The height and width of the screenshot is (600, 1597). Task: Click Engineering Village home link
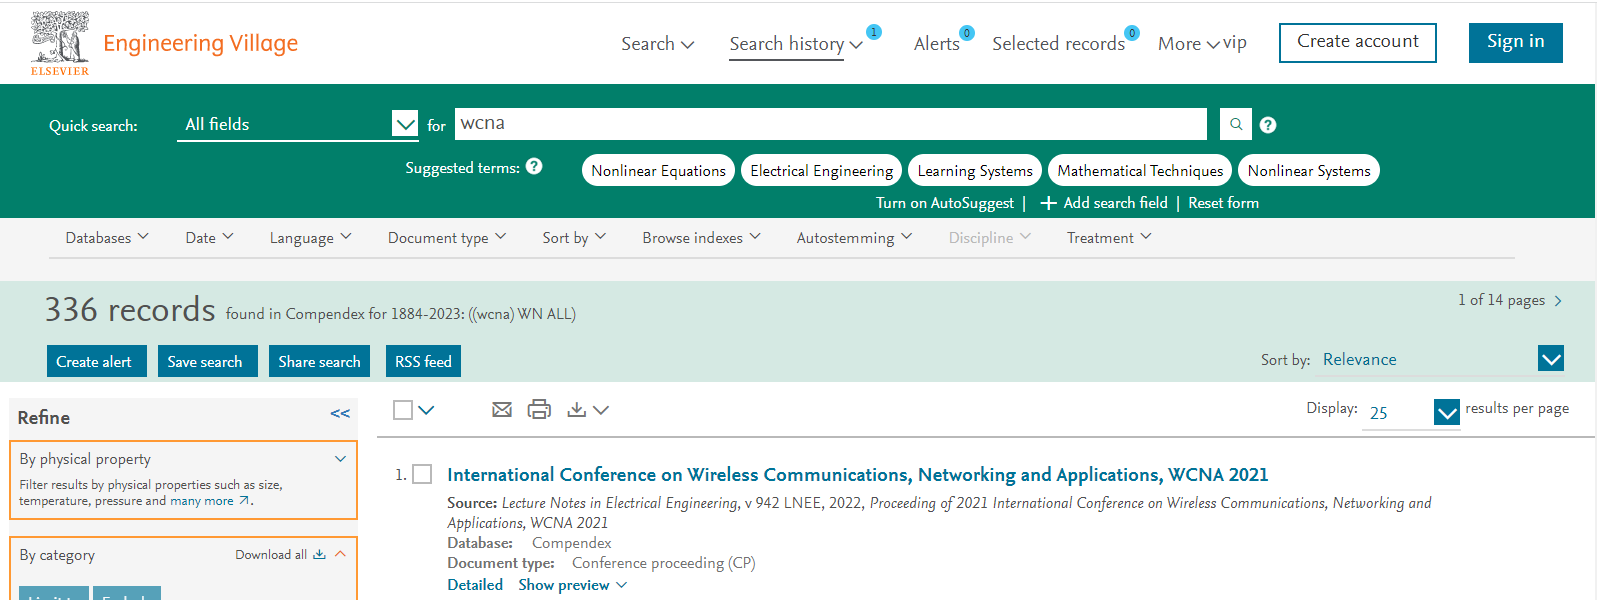pos(200,43)
